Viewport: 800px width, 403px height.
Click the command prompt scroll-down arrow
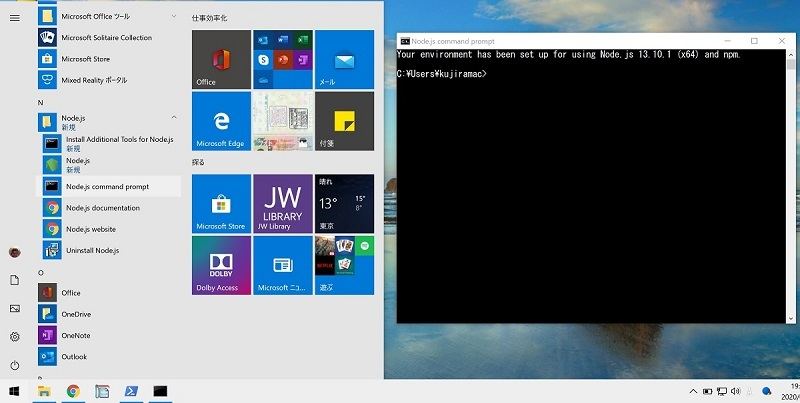791,318
